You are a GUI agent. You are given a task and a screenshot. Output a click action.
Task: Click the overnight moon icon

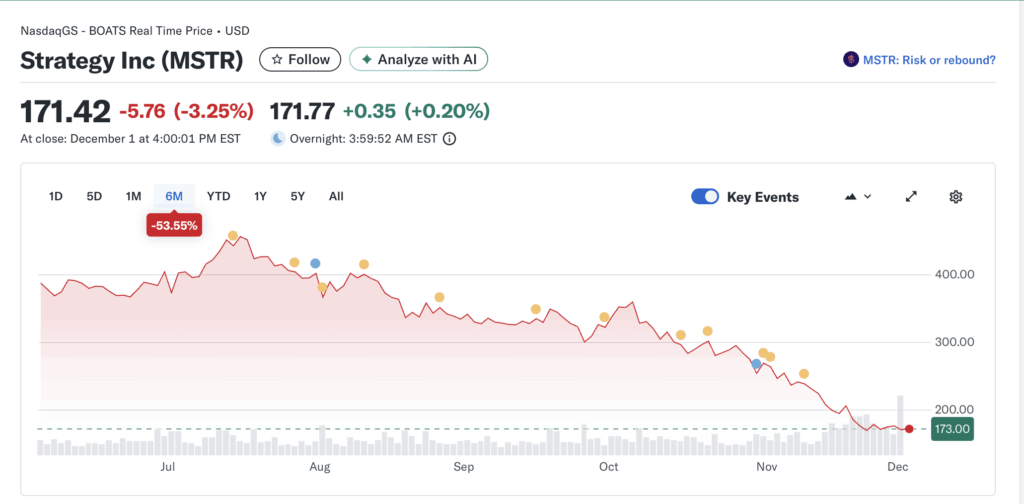pyautogui.click(x=278, y=138)
